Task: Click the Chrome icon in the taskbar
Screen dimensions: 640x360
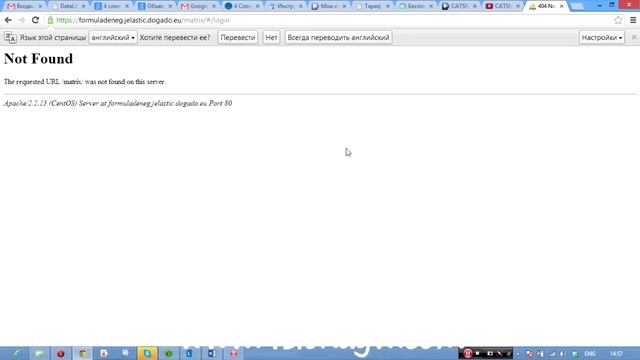Action: [x=83, y=353]
